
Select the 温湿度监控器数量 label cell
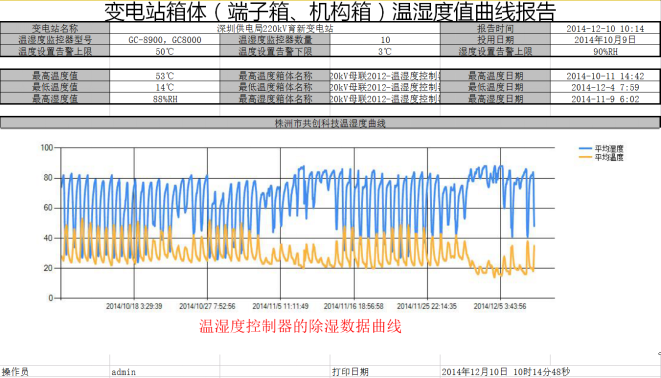click(x=275, y=40)
